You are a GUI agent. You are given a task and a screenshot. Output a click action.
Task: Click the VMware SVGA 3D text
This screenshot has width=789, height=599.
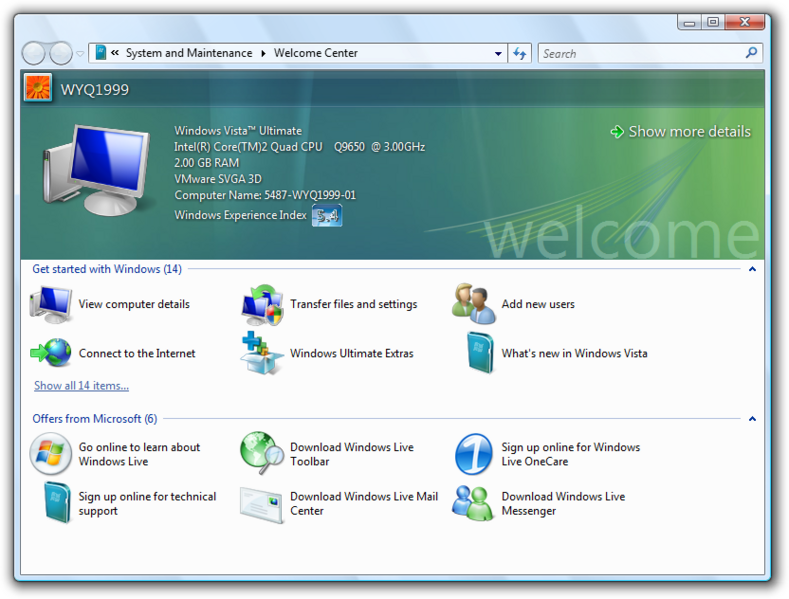[x=217, y=179]
